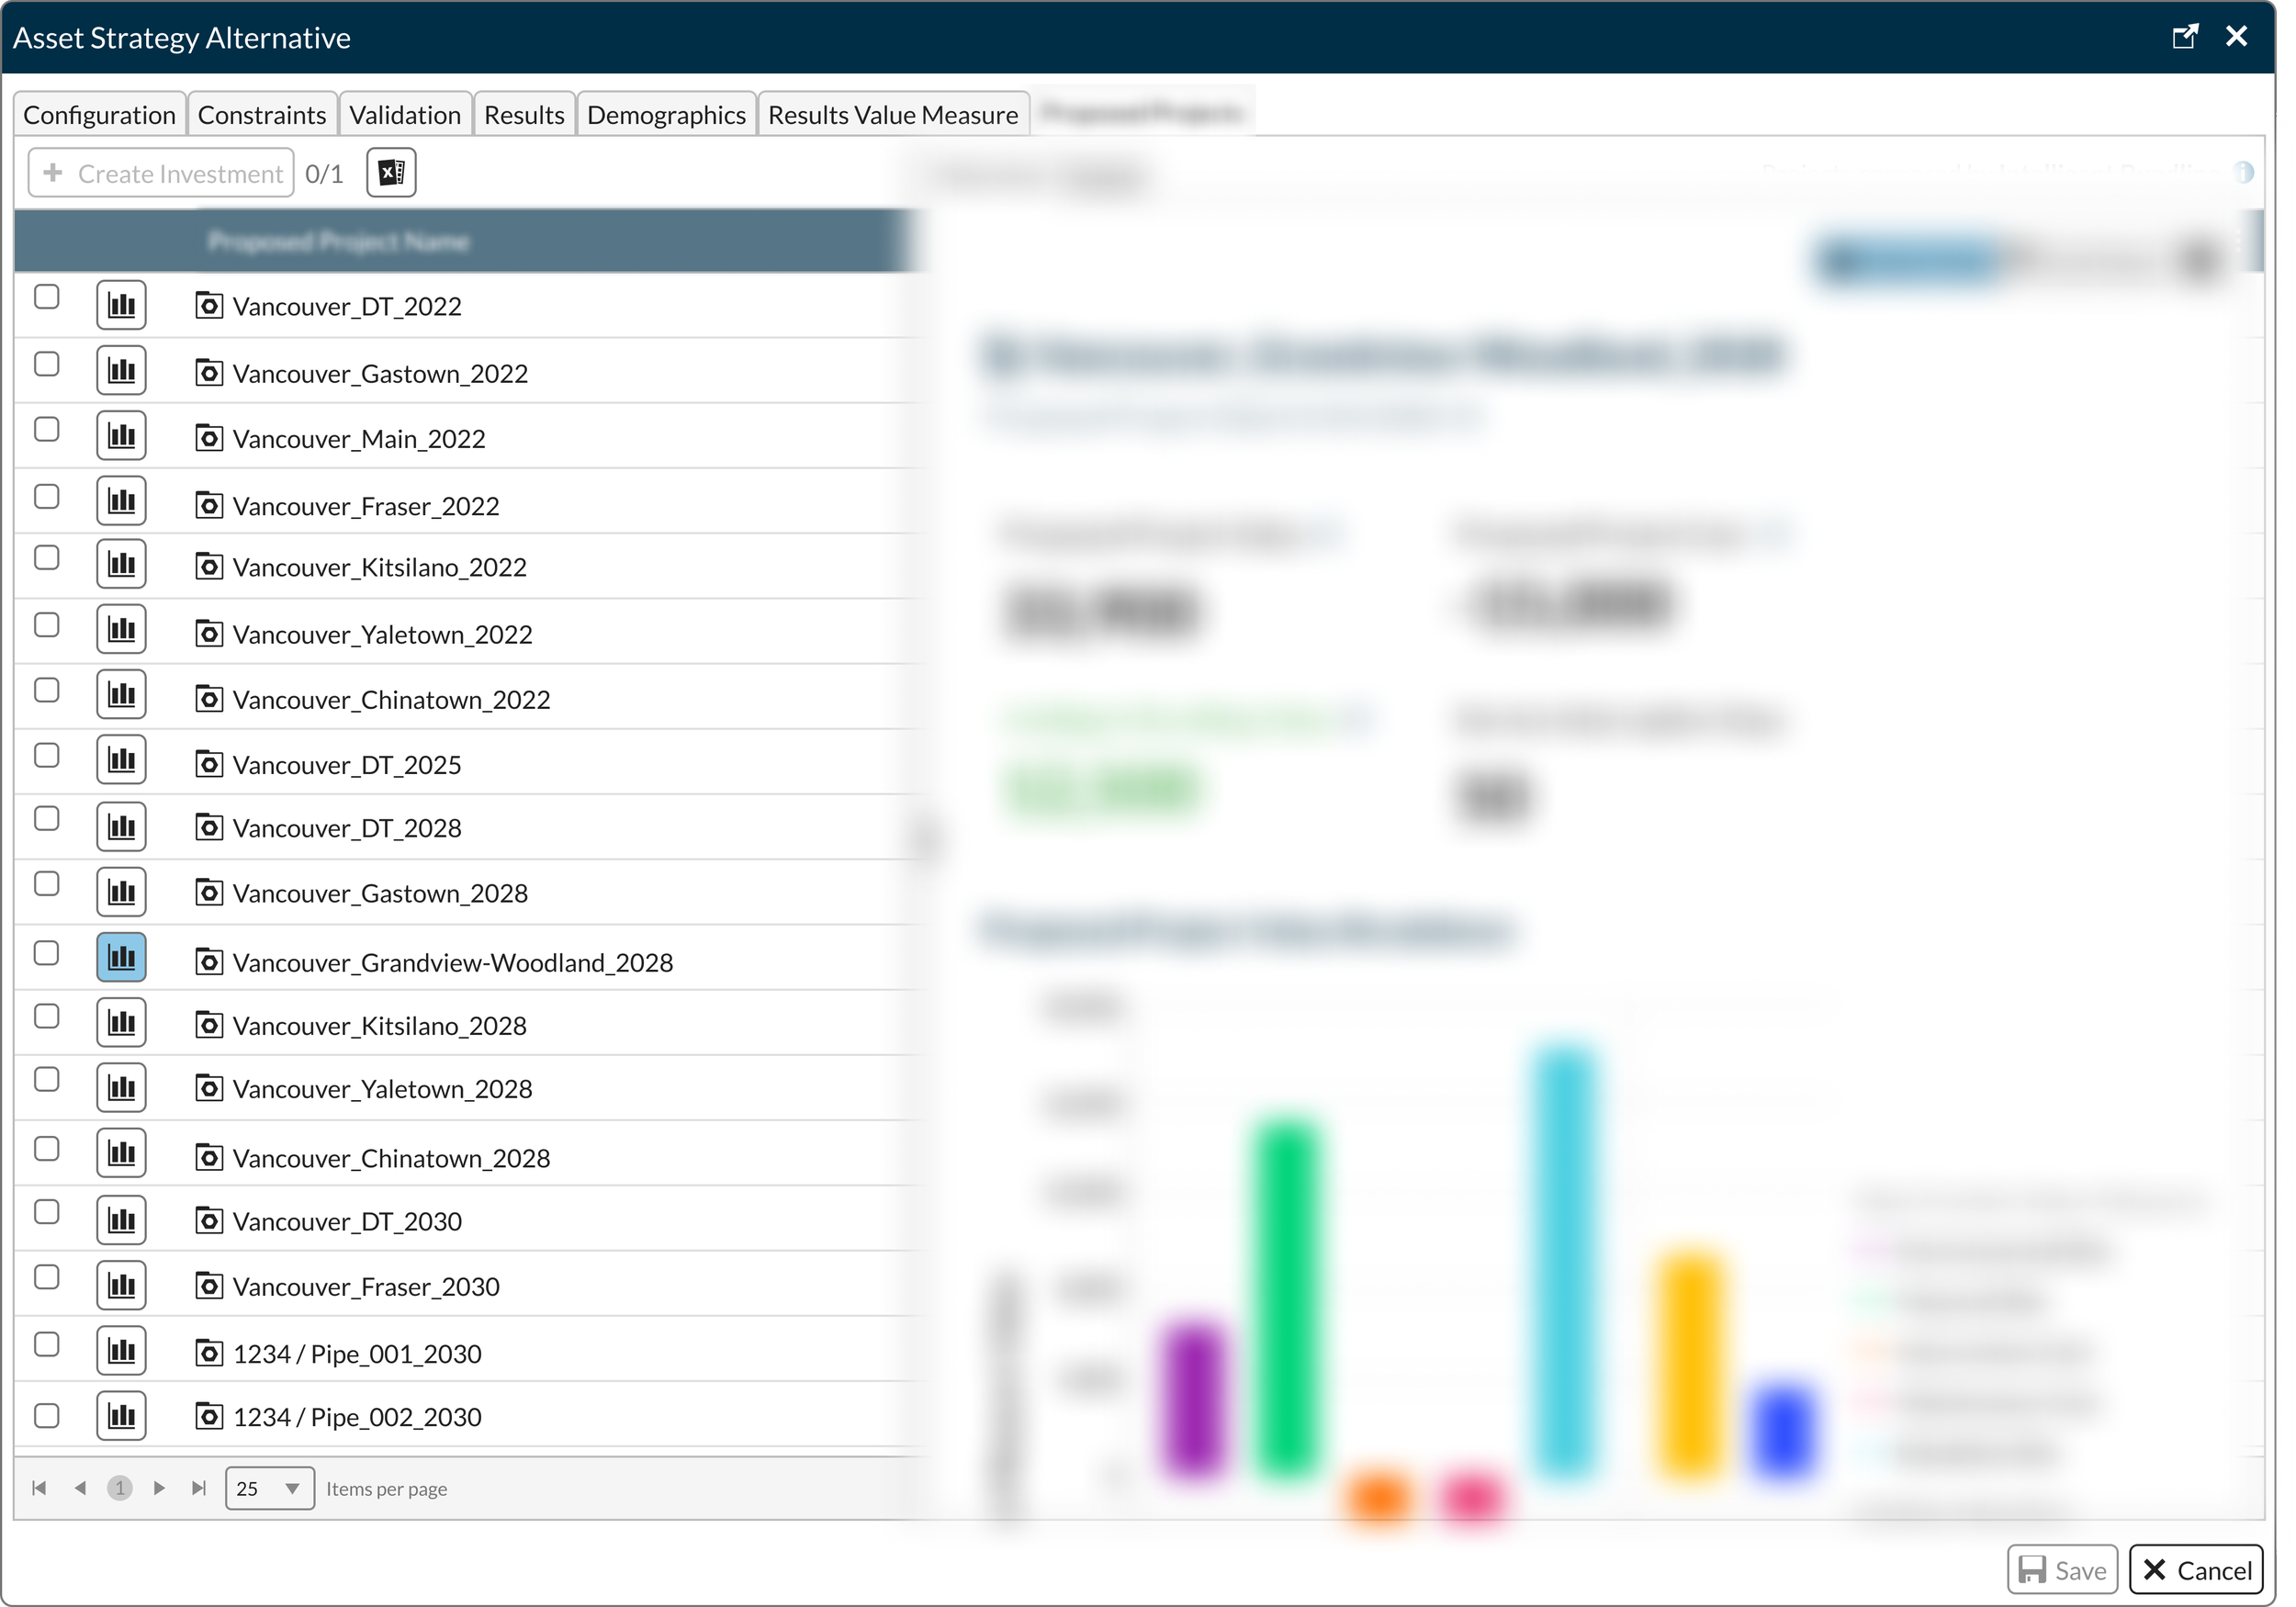Viewport: 2296px width, 1607px height.
Task: Click chart icon for 1234 / Pipe_002_2030
Action: [x=121, y=1416]
